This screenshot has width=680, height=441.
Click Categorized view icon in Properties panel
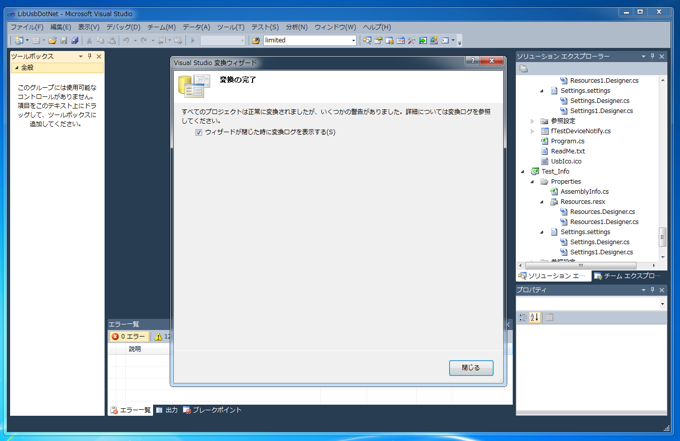coord(523,317)
